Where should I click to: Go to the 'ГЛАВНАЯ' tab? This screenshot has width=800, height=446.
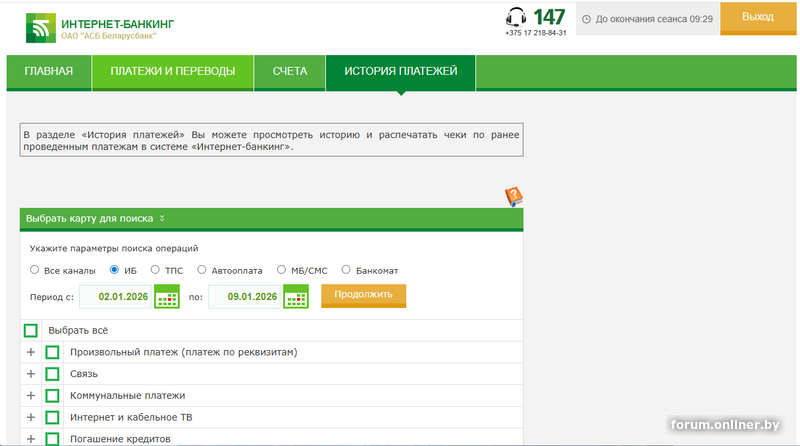49,72
